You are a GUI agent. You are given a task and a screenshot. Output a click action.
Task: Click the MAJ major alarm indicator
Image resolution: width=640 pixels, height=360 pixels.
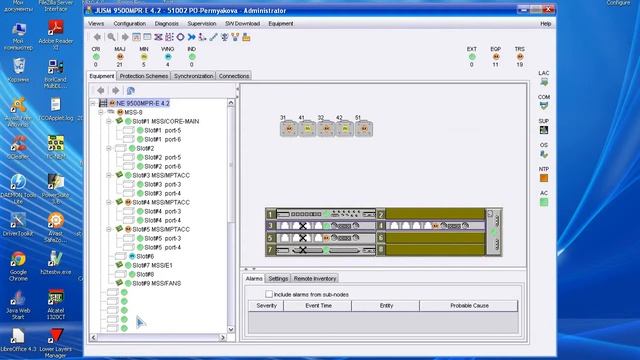(x=120, y=57)
